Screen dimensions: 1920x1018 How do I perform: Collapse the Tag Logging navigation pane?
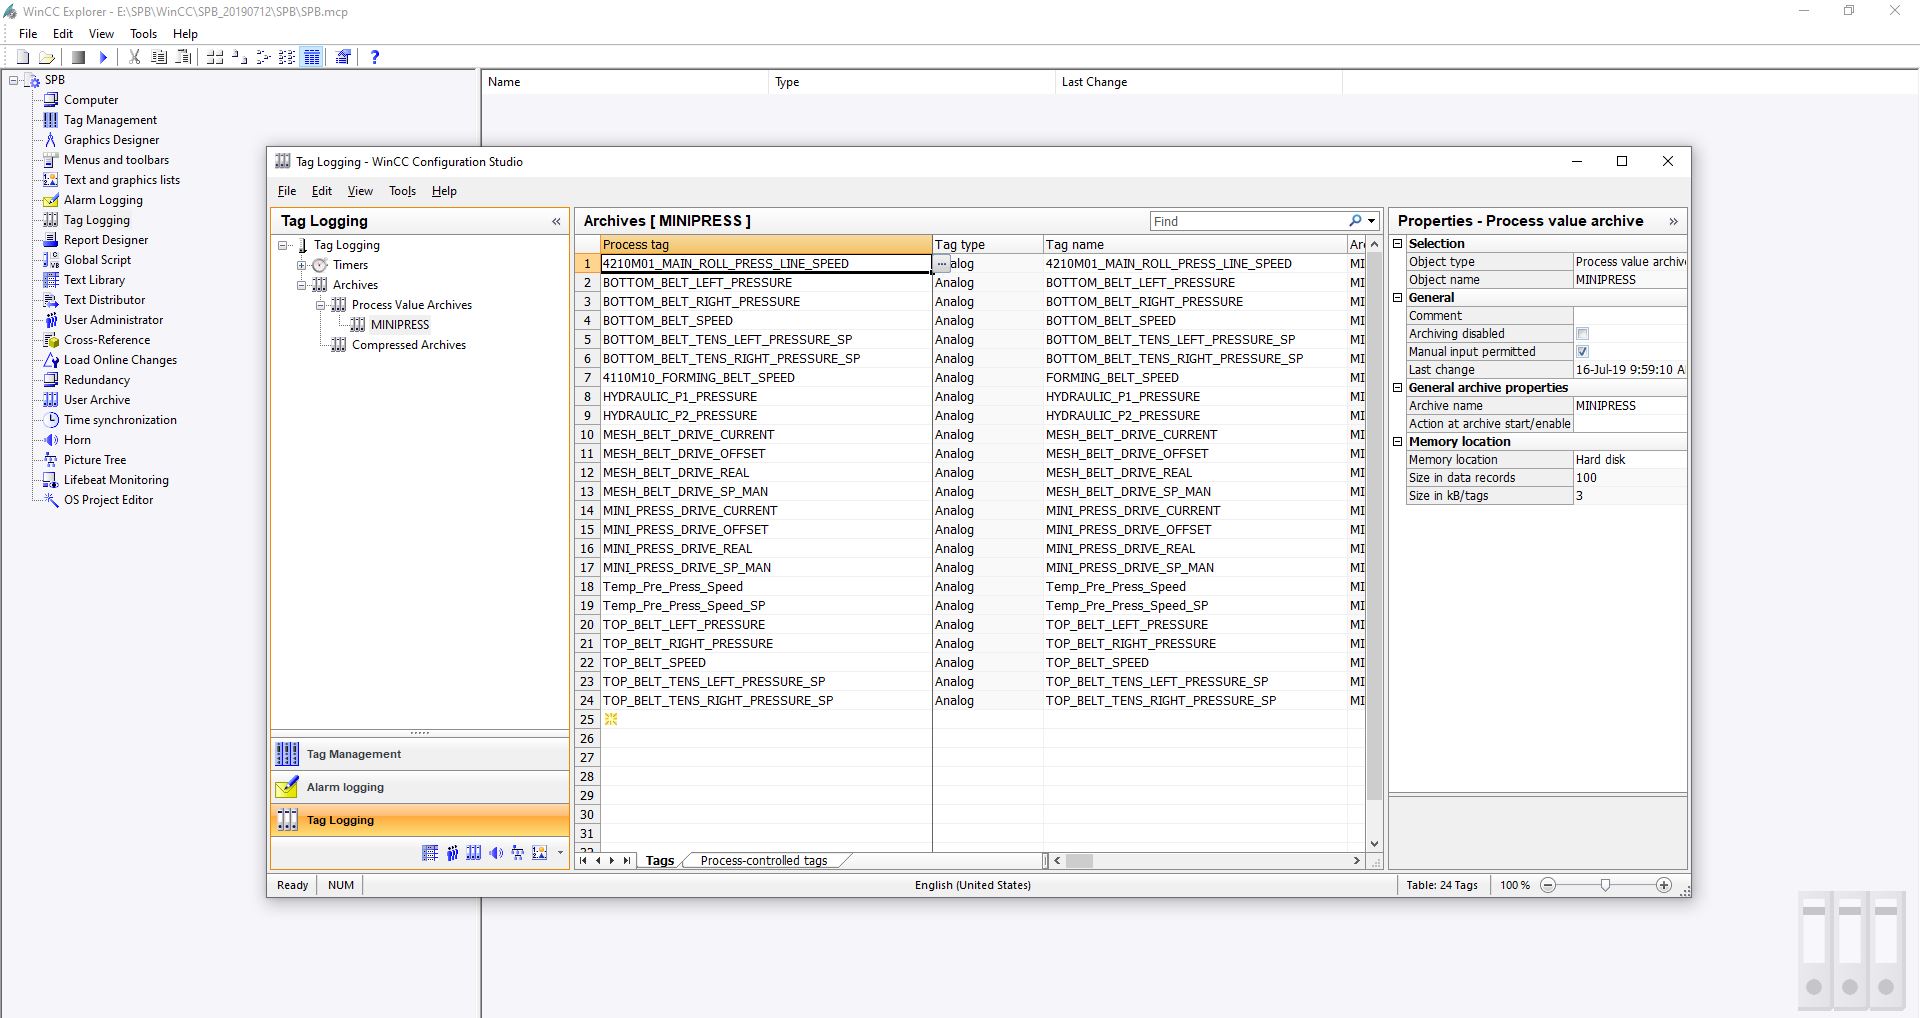pos(556,221)
